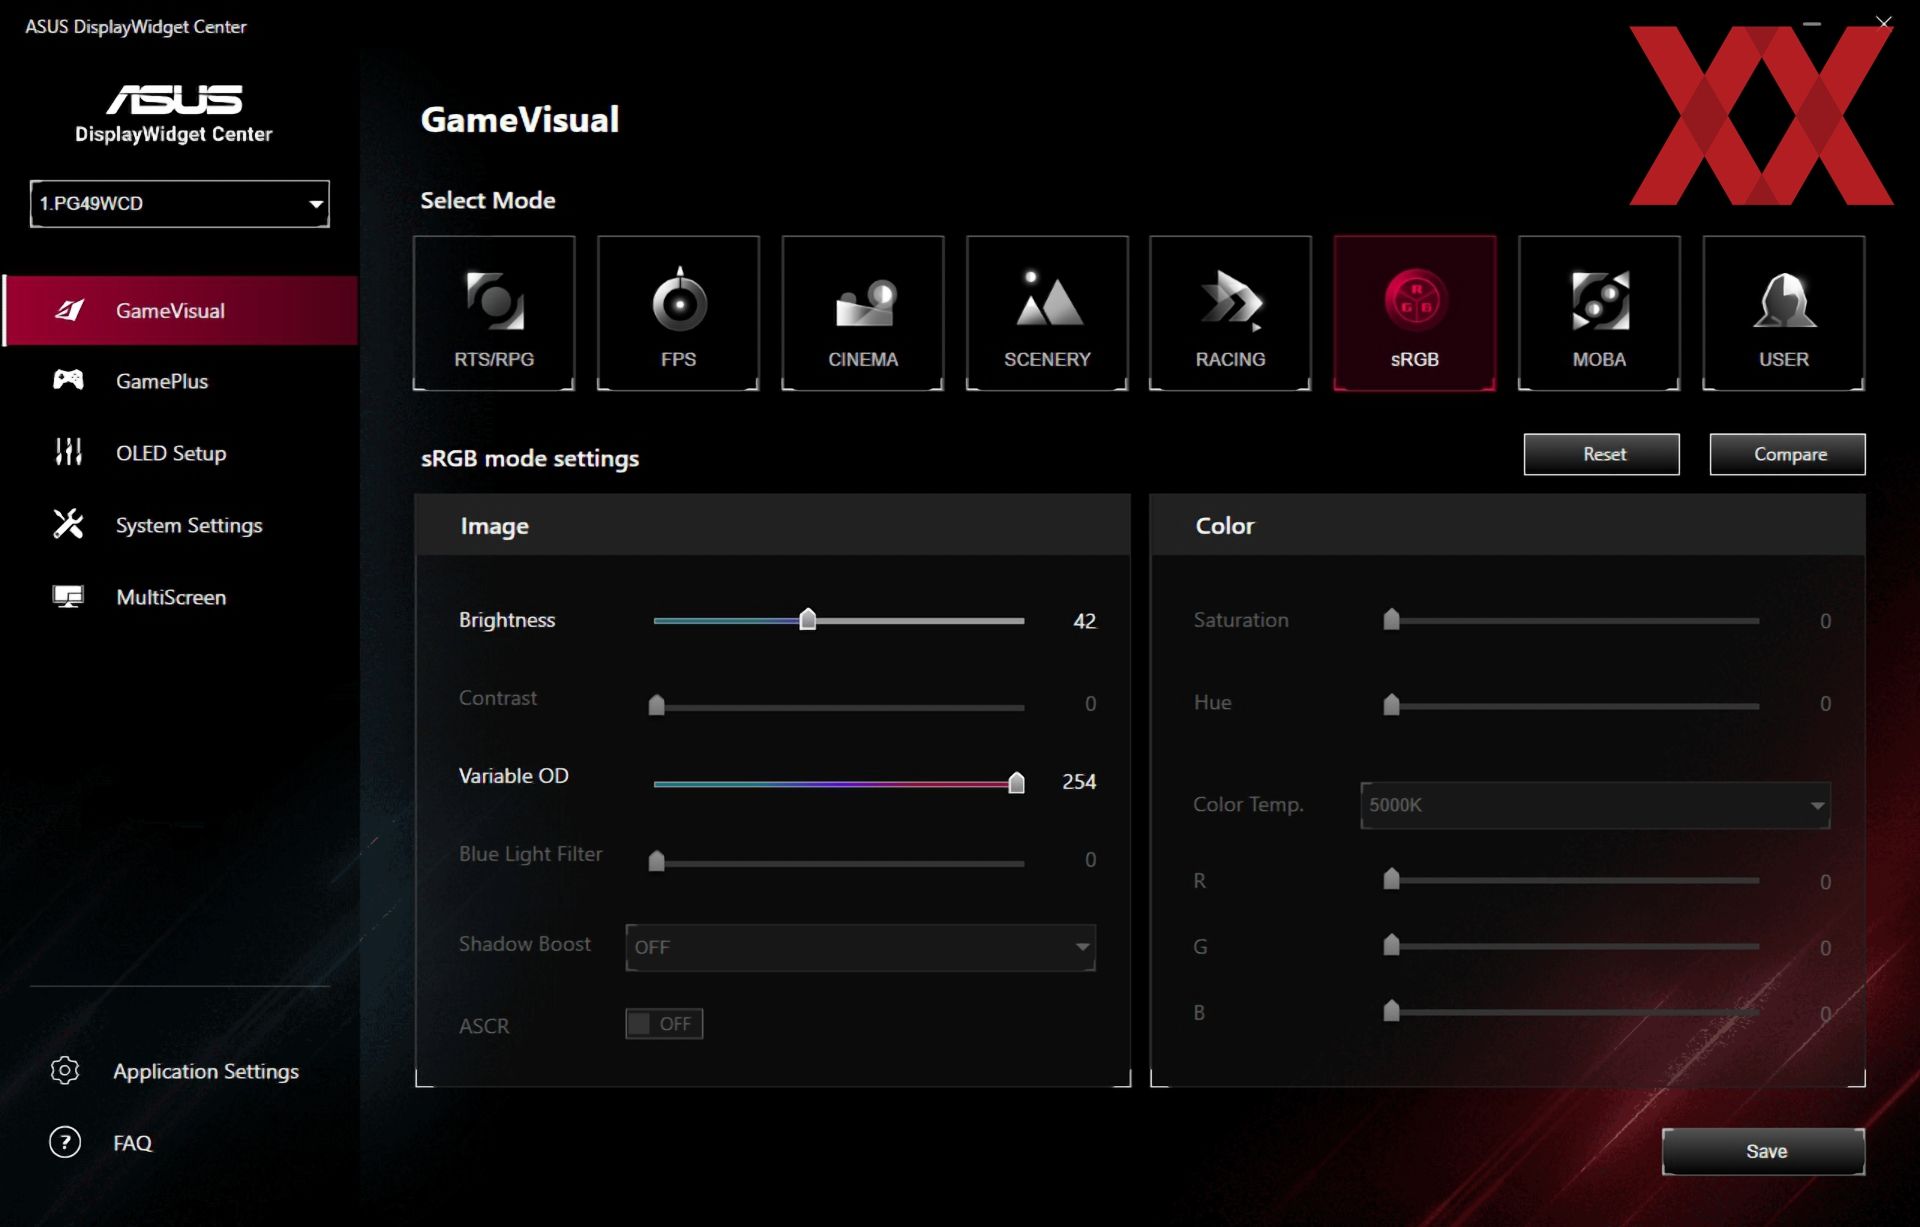Open the Color Temp. 5000K dropdown
The image size is (1920, 1227).
[1595, 805]
